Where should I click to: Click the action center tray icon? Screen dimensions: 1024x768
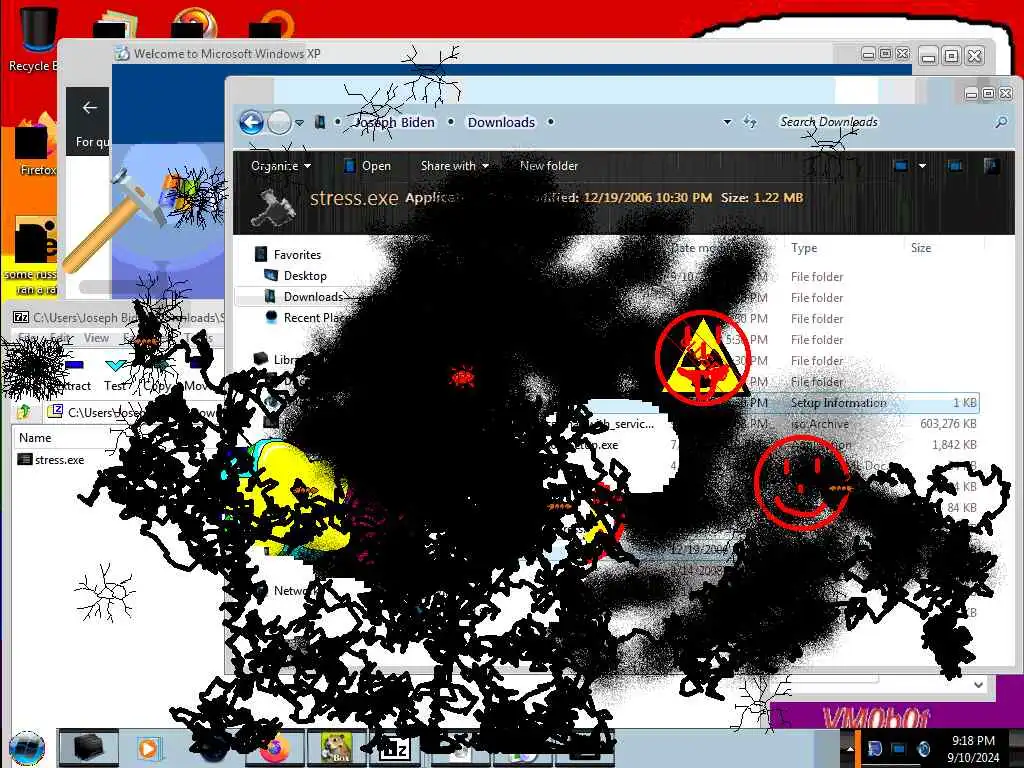tap(874, 749)
